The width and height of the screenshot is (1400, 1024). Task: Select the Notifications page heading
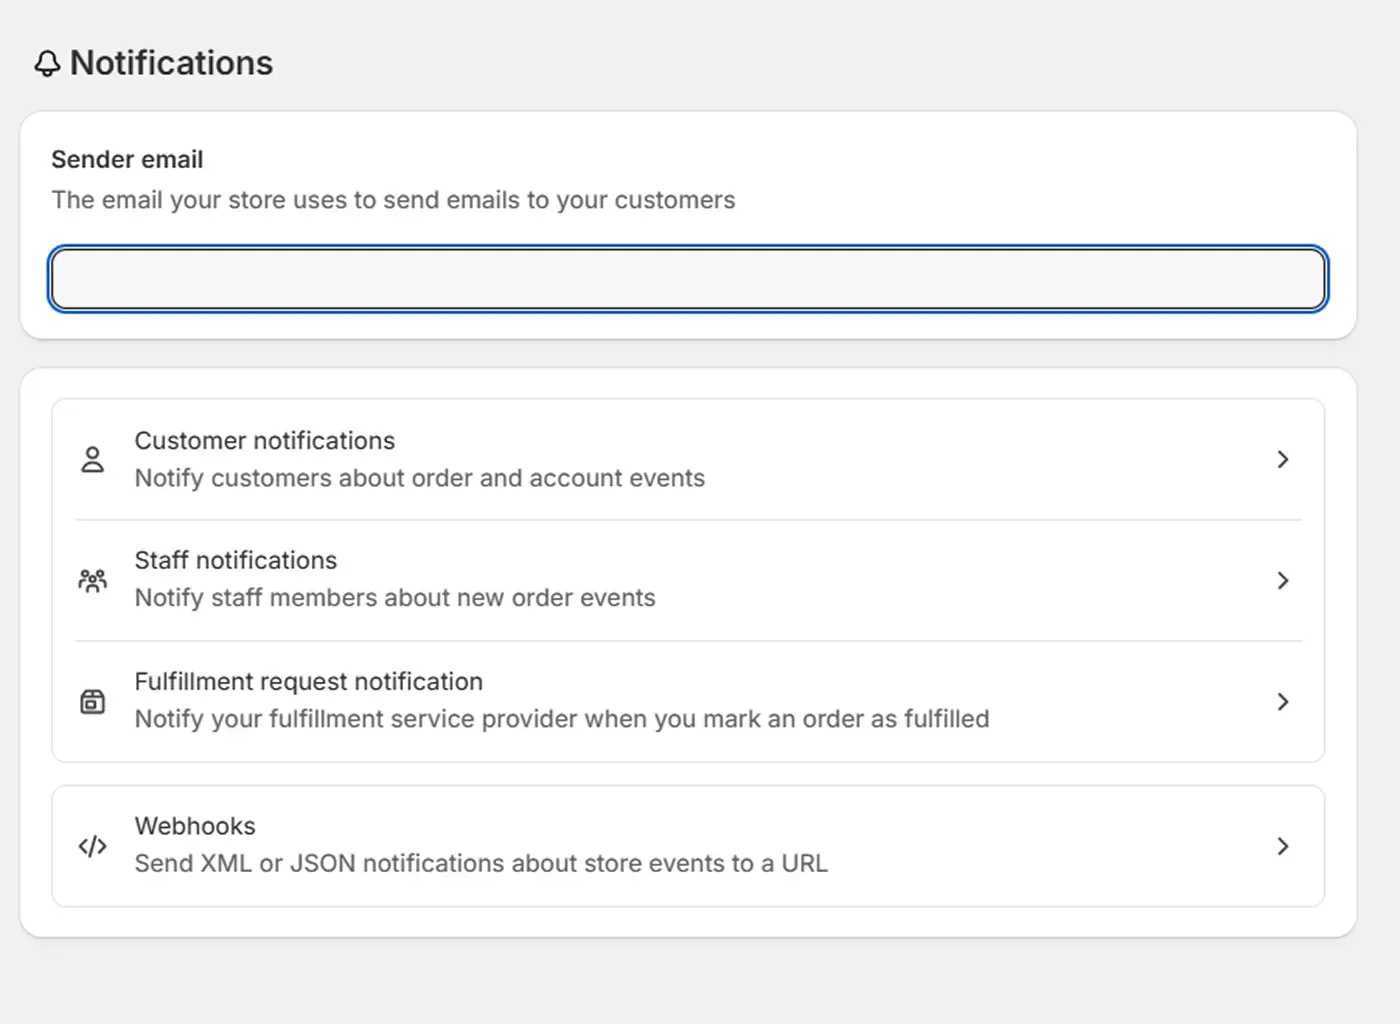pos(170,63)
